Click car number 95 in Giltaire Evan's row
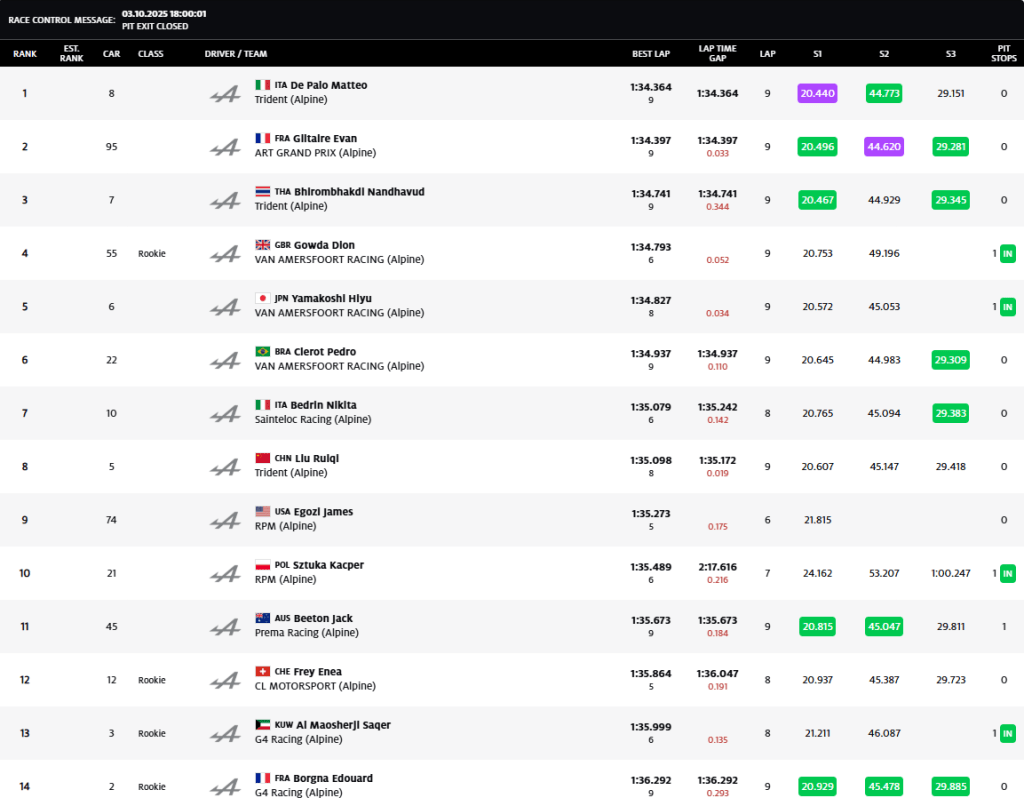 tap(112, 146)
